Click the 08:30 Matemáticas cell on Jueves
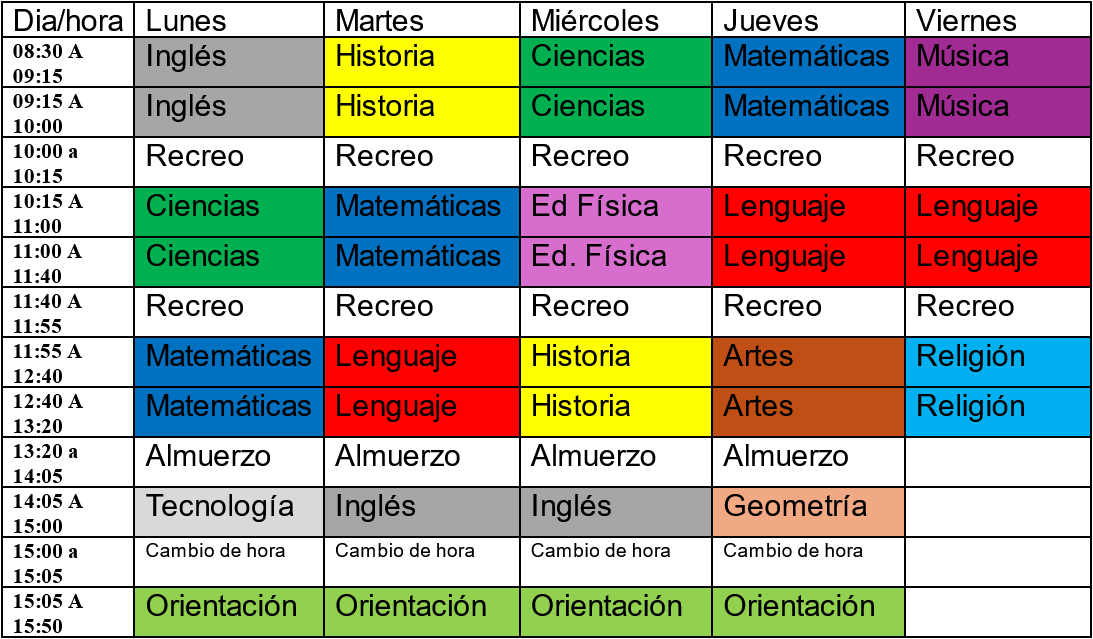 [x=808, y=62]
